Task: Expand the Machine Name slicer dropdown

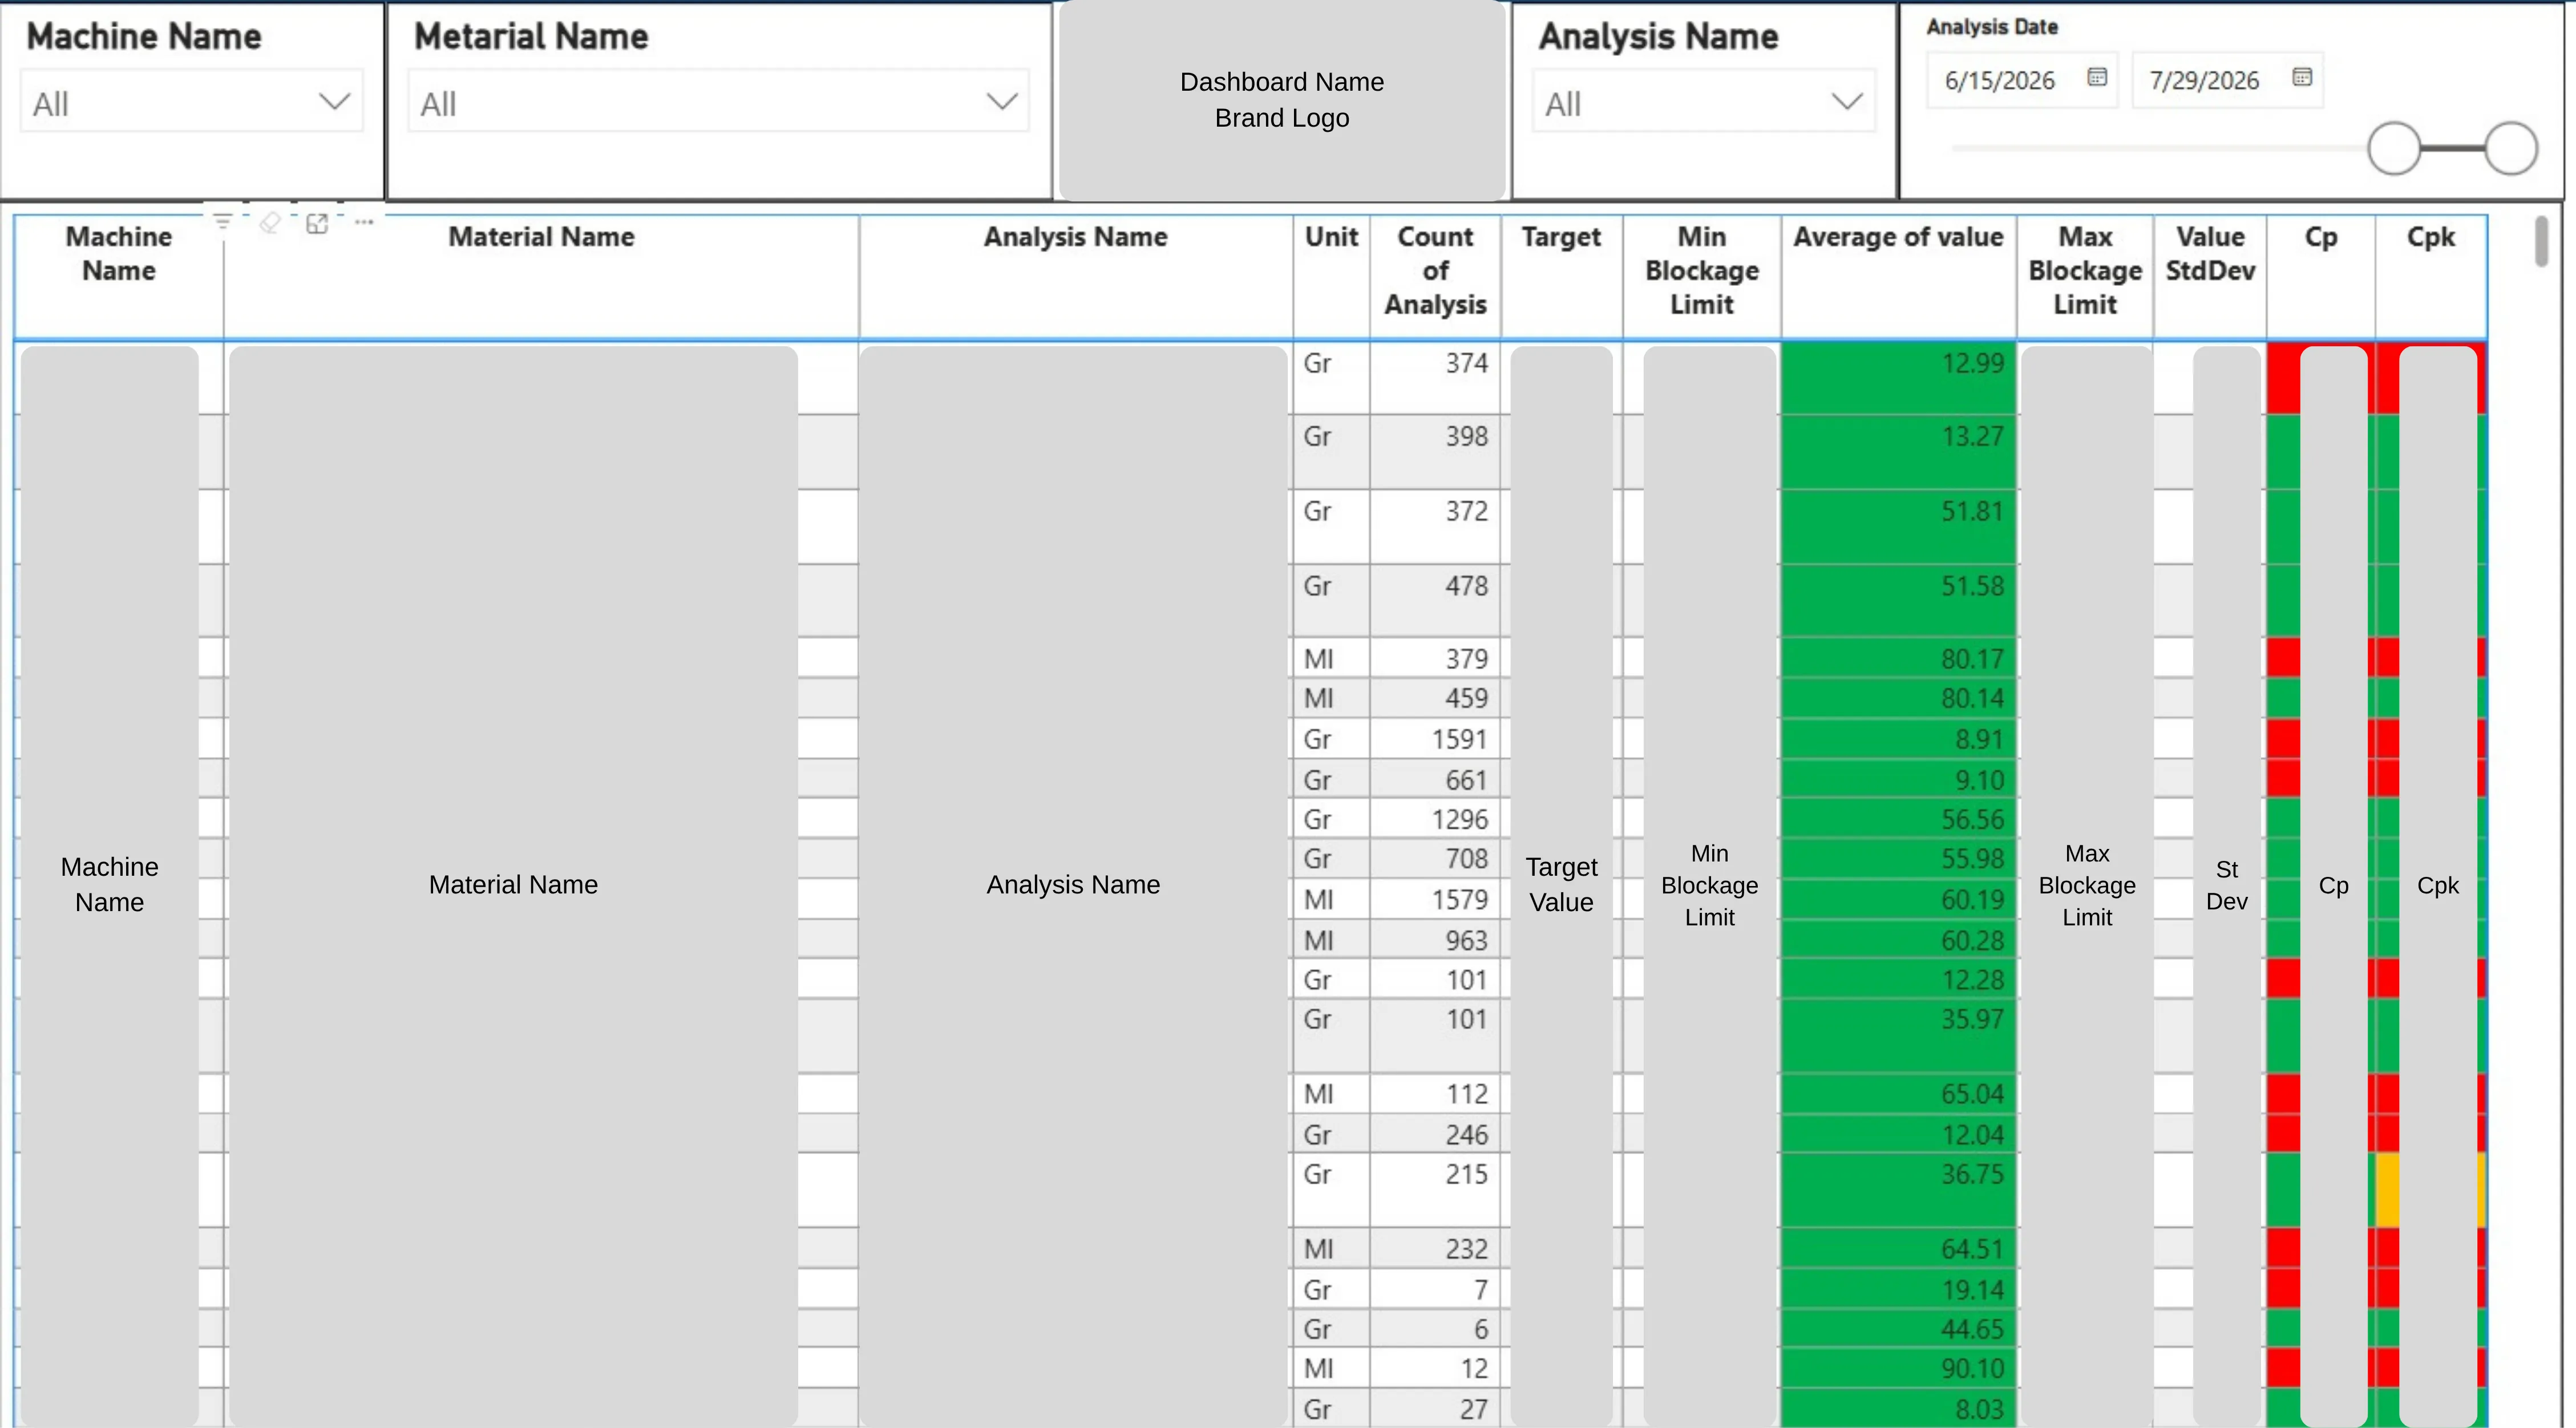Action: [334, 102]
